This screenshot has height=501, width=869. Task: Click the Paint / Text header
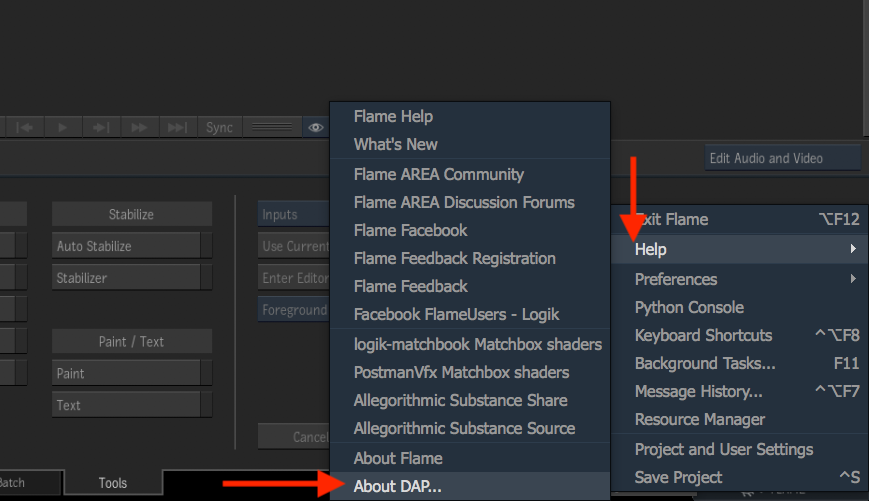point(132,341)
